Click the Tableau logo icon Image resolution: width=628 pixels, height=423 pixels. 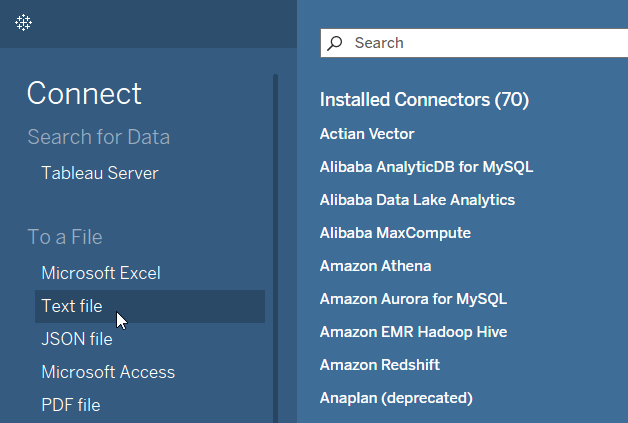click(x=24, y=22)
